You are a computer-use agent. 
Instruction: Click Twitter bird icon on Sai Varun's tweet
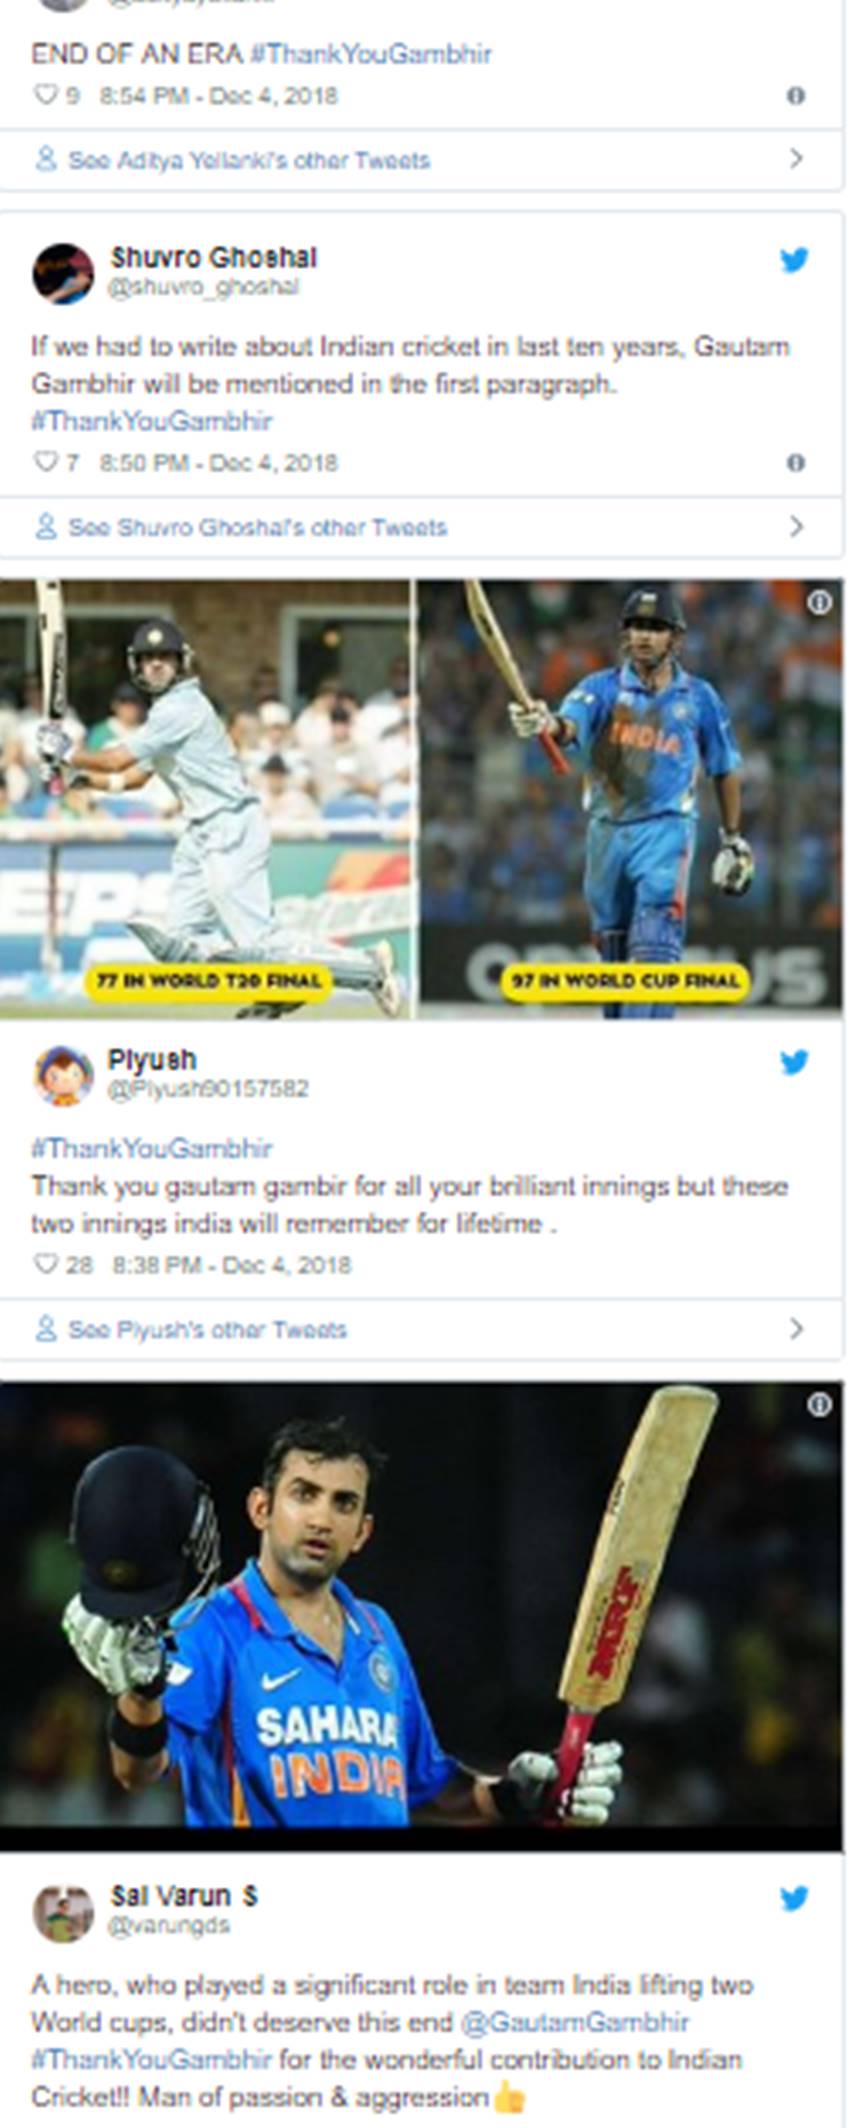coord(794,1898)
